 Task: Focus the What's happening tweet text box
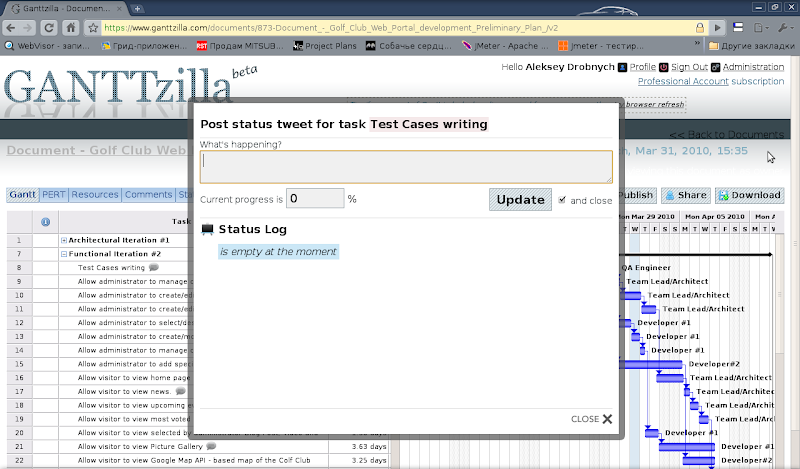tap(406, 167)
